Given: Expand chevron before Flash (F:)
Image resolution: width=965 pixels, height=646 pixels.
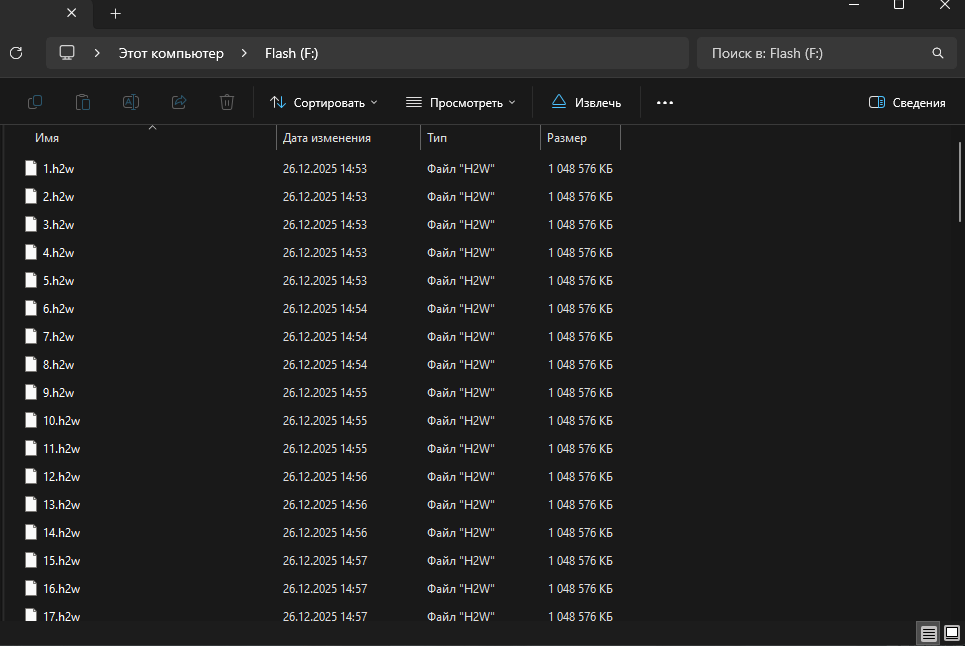Looking at the screenshot, I should pyautogui.click(x=244, y=54).
